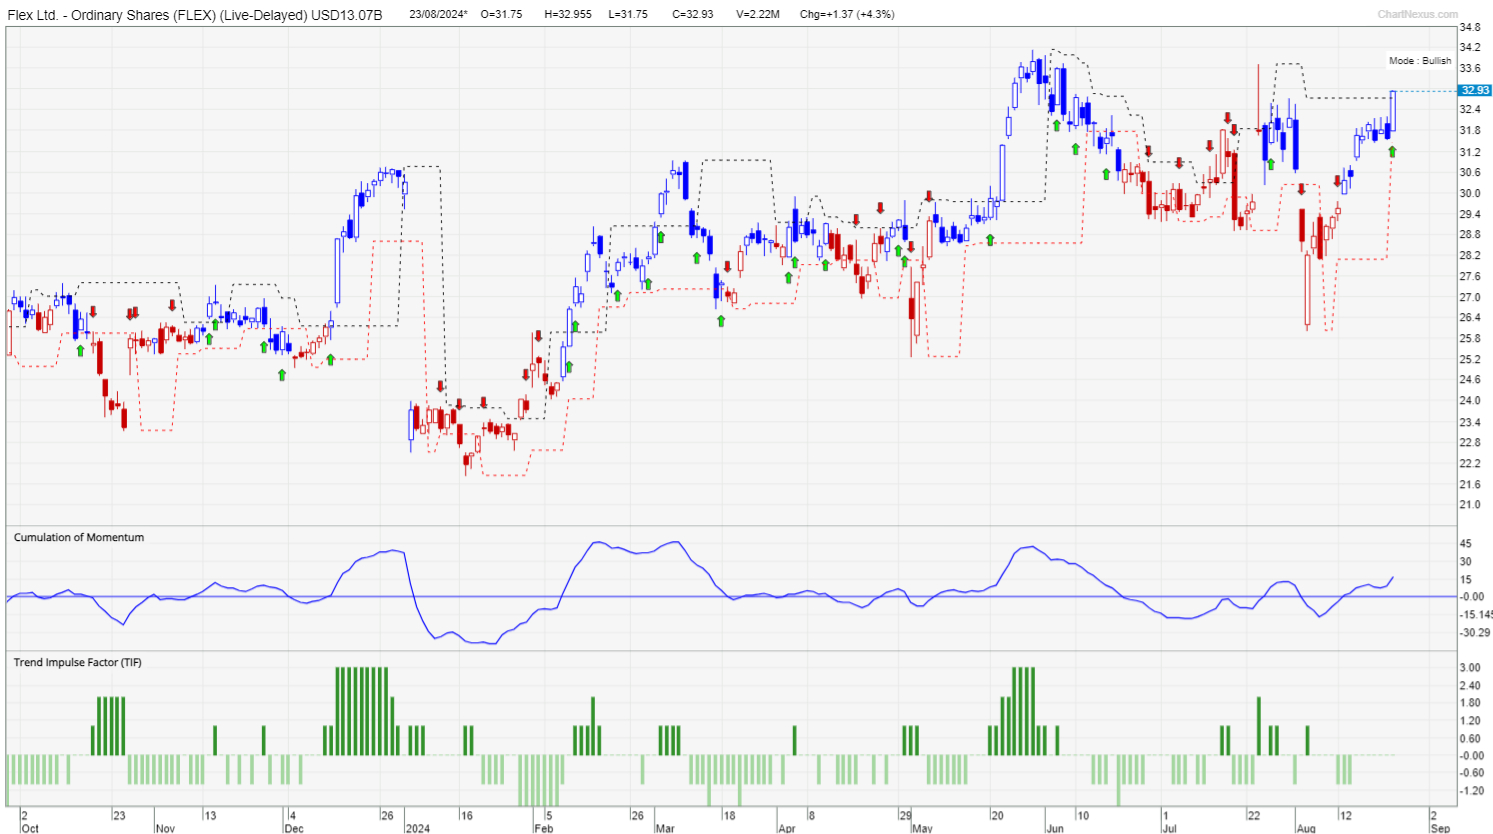The image size is (1493, 834).
Task: Click the Mode : Bullish status indicator
Action: click(x=1421, y=60)
